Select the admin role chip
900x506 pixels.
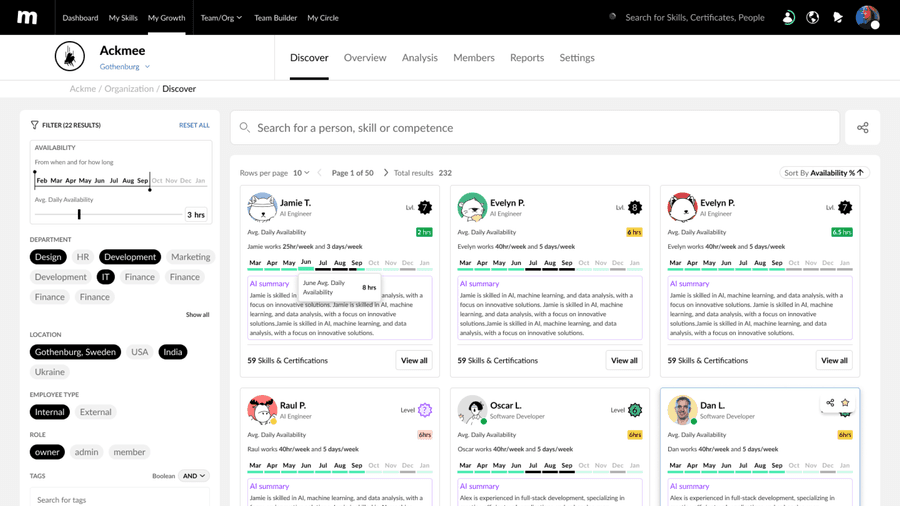pyautogui.click(x=87, y=452)
